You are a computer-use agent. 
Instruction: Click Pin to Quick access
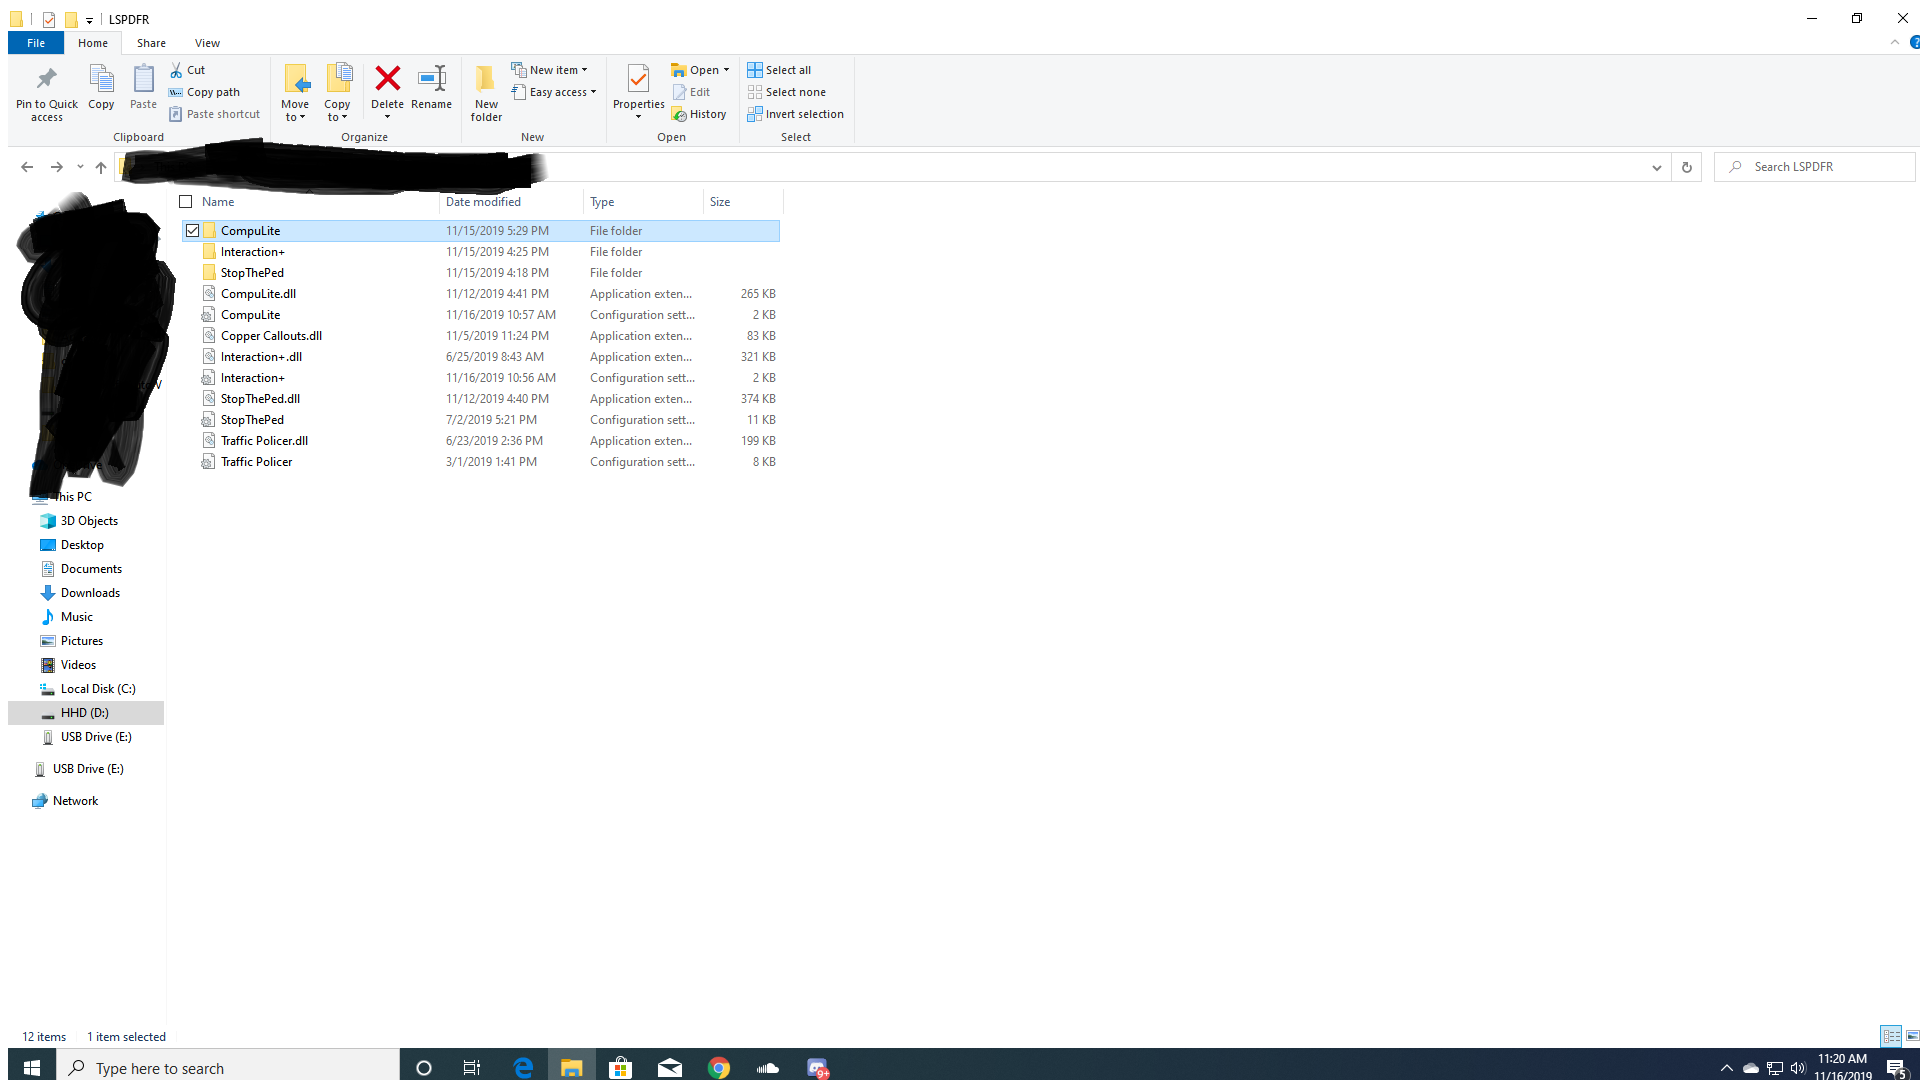46,92
